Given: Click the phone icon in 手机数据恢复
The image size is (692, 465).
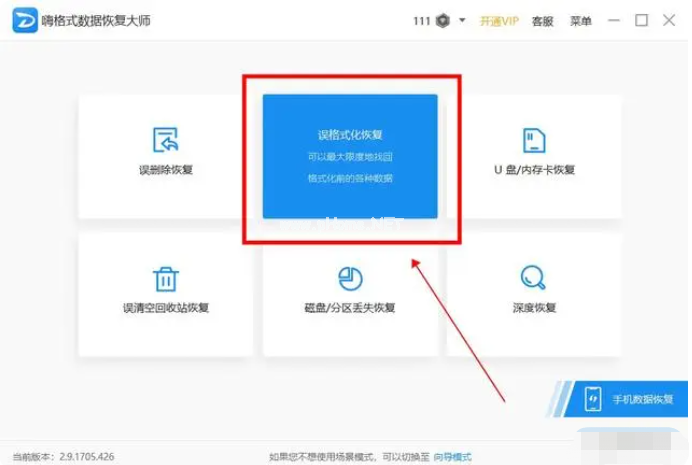Looking at the screenshot, I should (593, 399).
